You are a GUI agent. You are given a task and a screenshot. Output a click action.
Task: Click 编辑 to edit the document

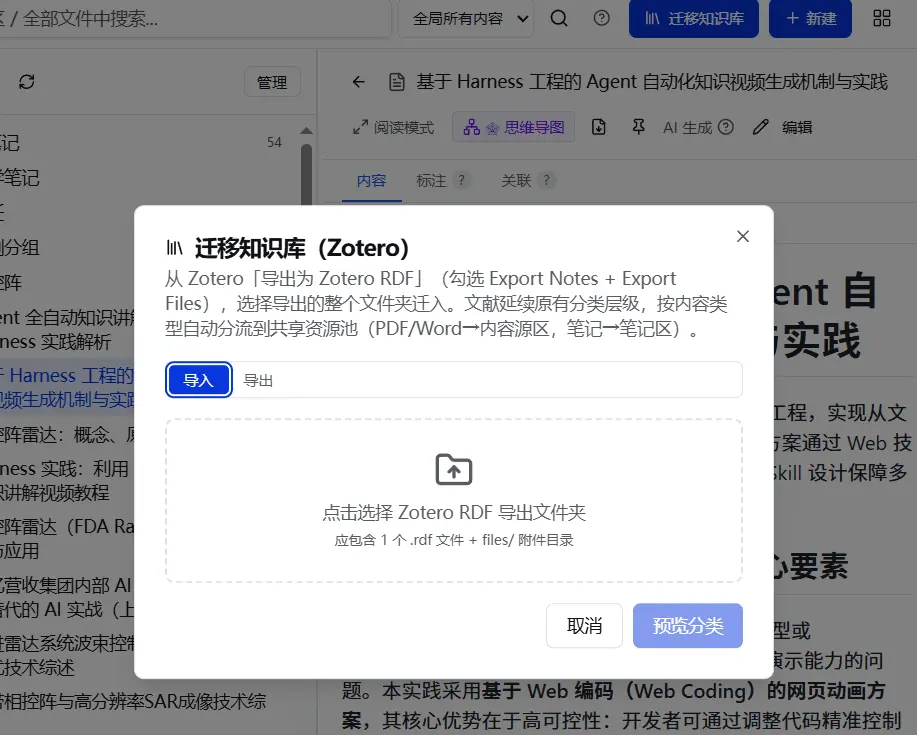[797, 127]
